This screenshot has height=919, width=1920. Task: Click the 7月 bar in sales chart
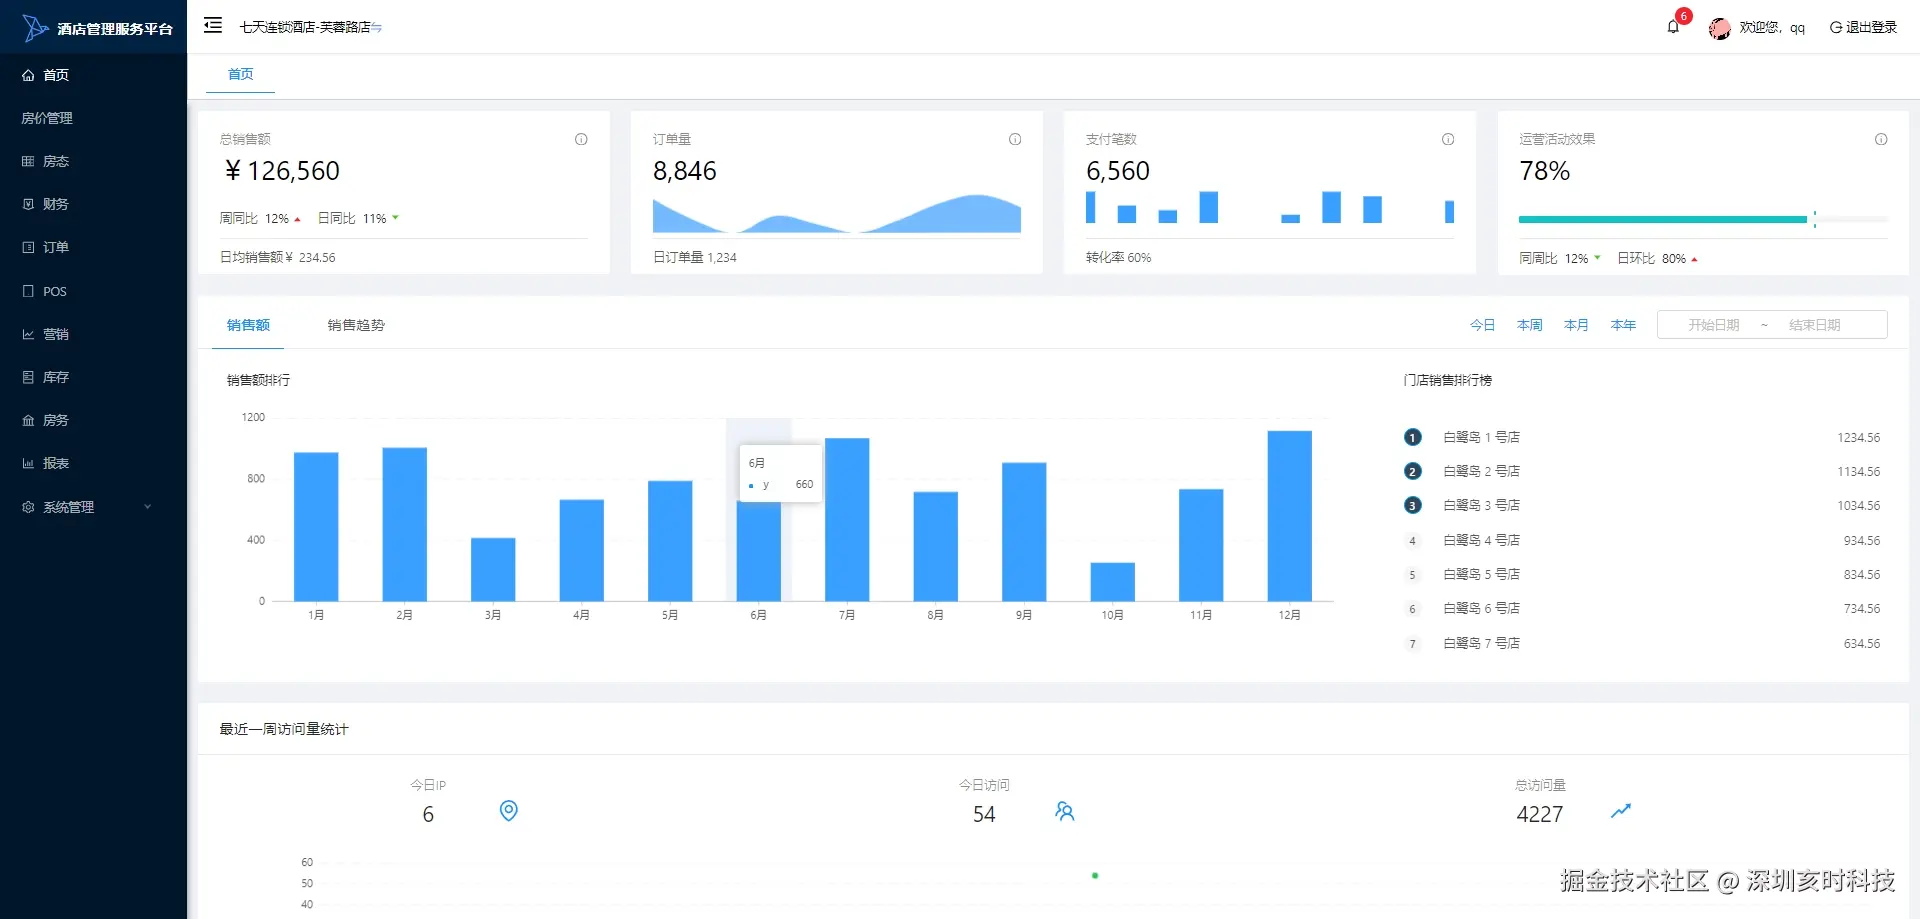pos(847,520)
